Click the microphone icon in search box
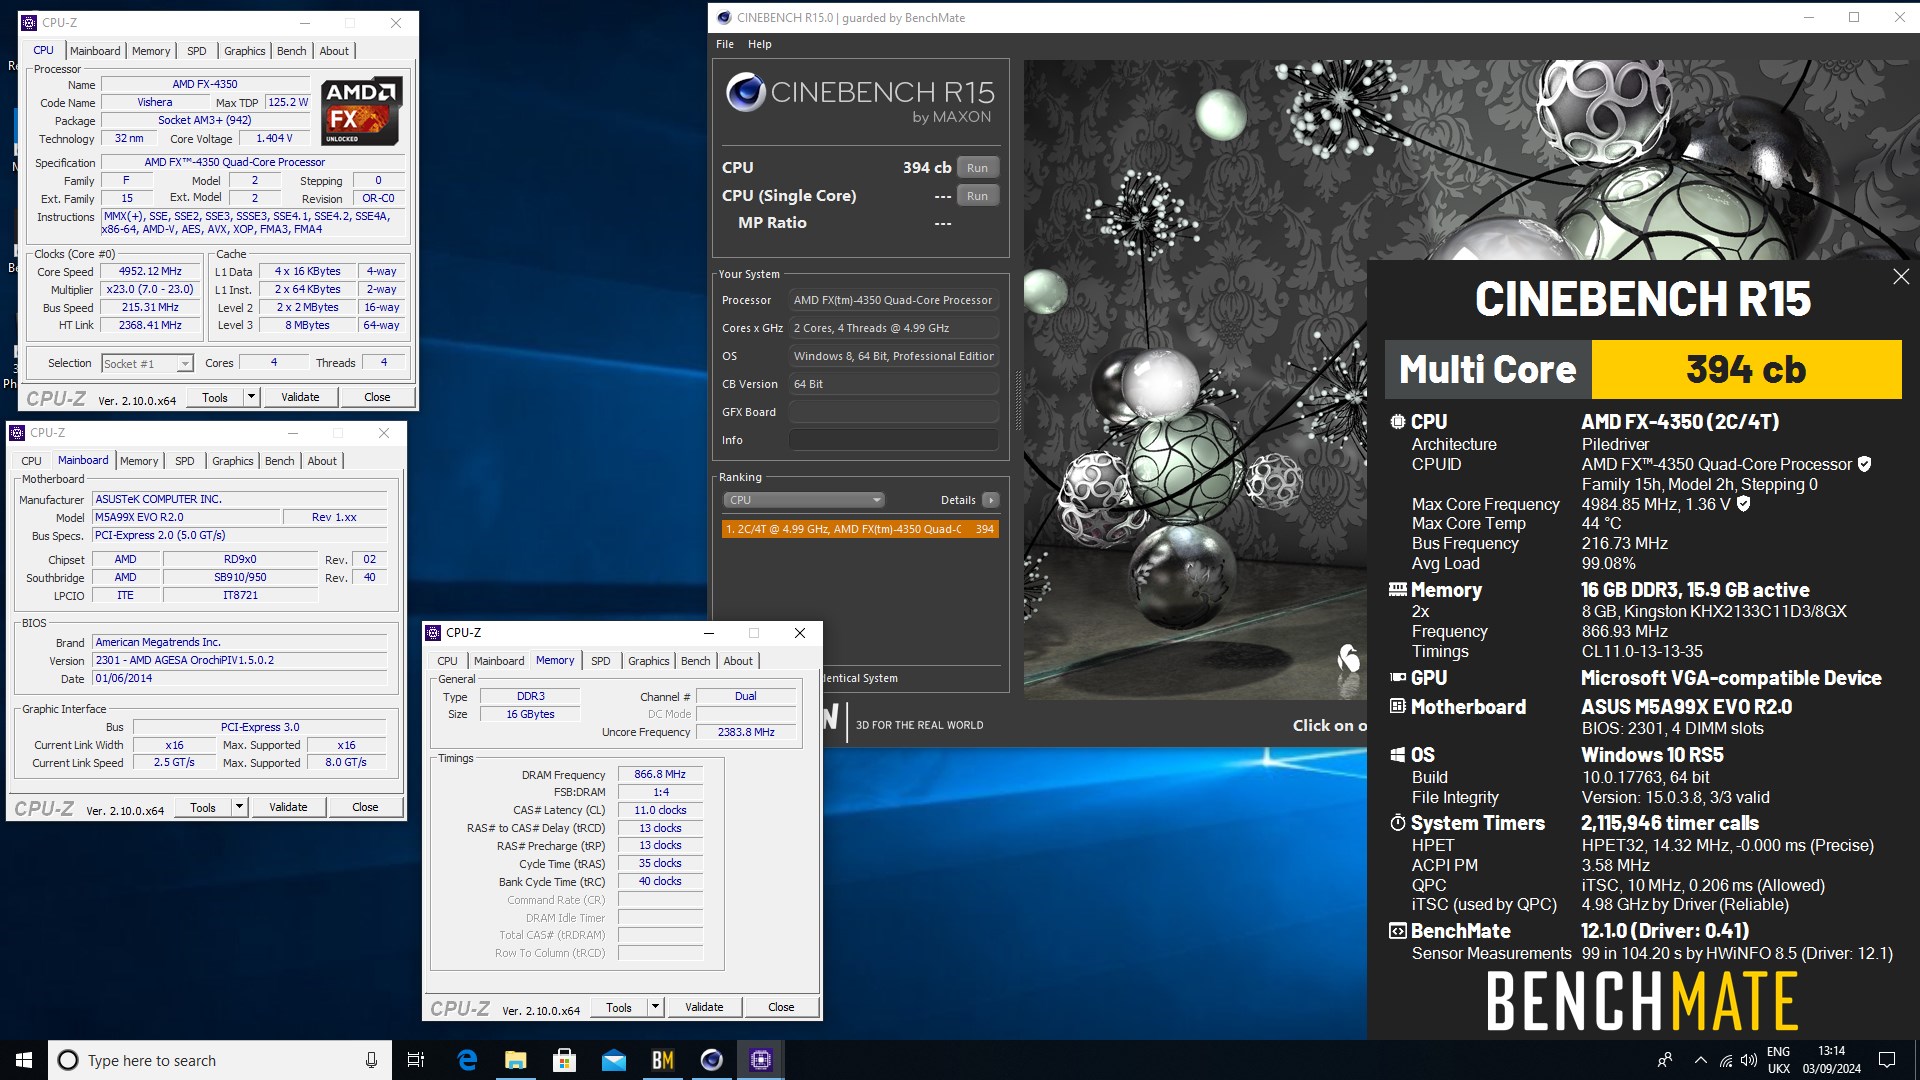Screen dimensions: 1920x1080 (371, 1060)
